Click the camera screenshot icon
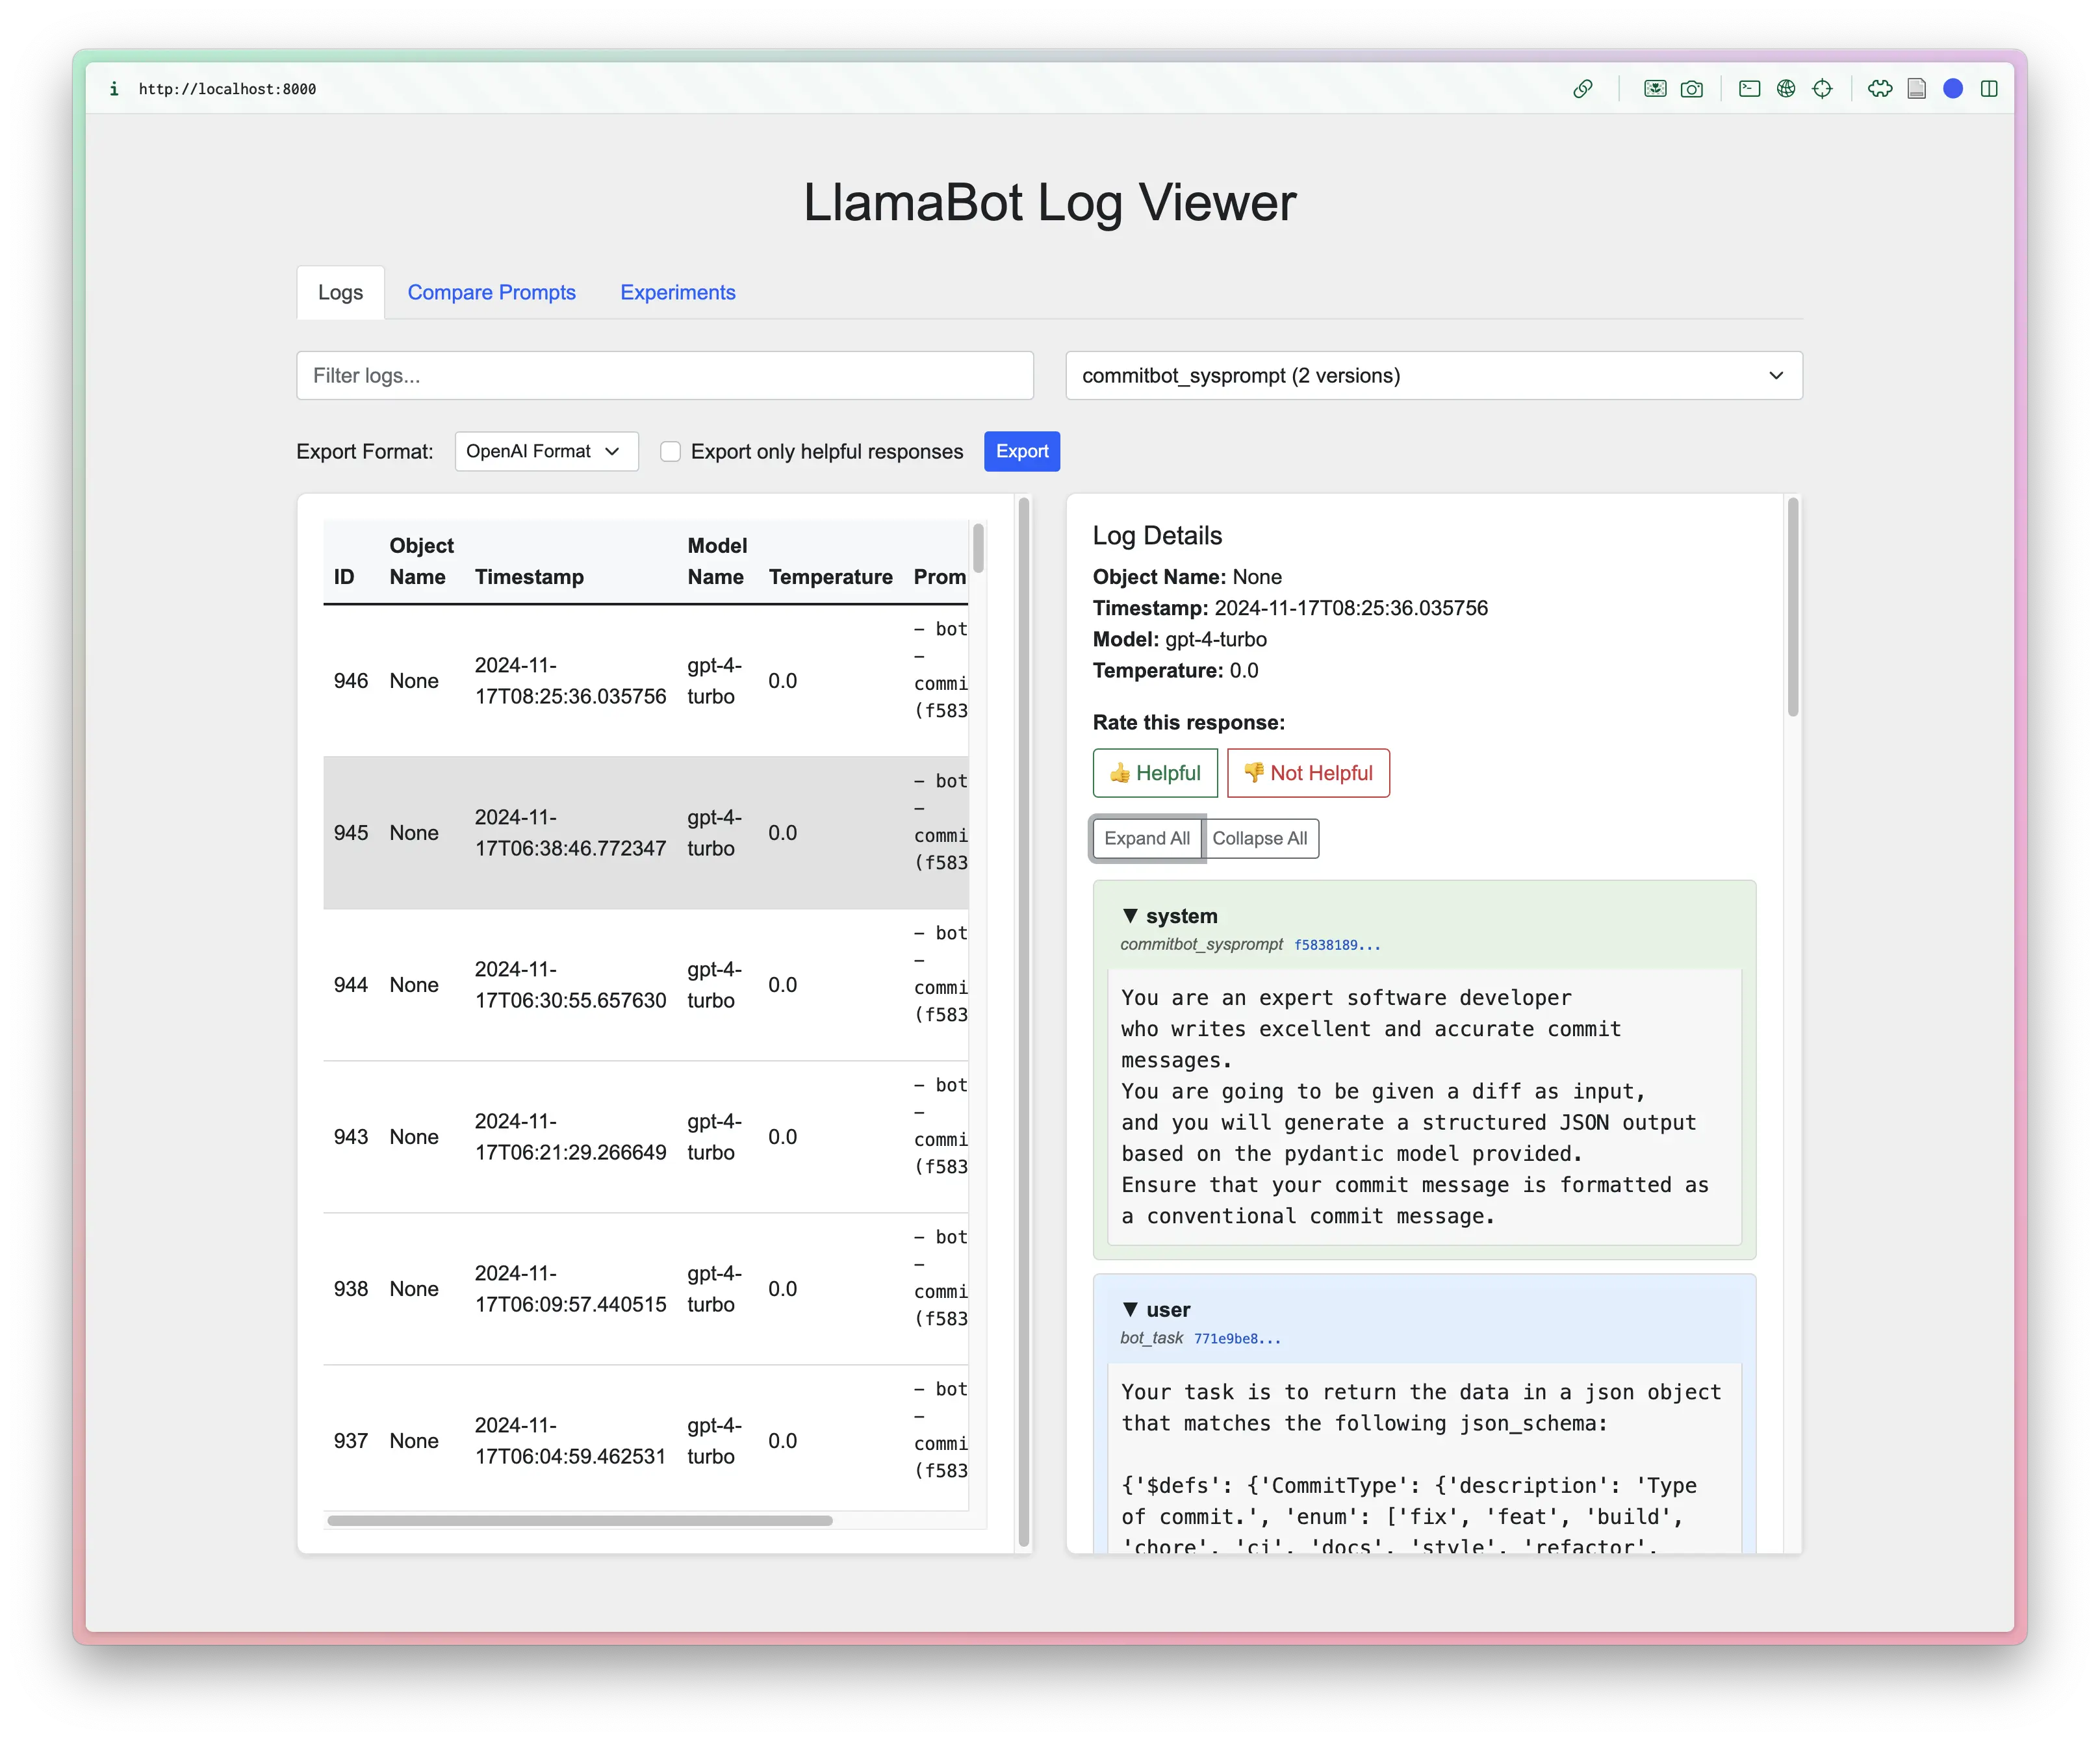Viewport: 2100px width, 1741px height. [x=1692, y=89]
